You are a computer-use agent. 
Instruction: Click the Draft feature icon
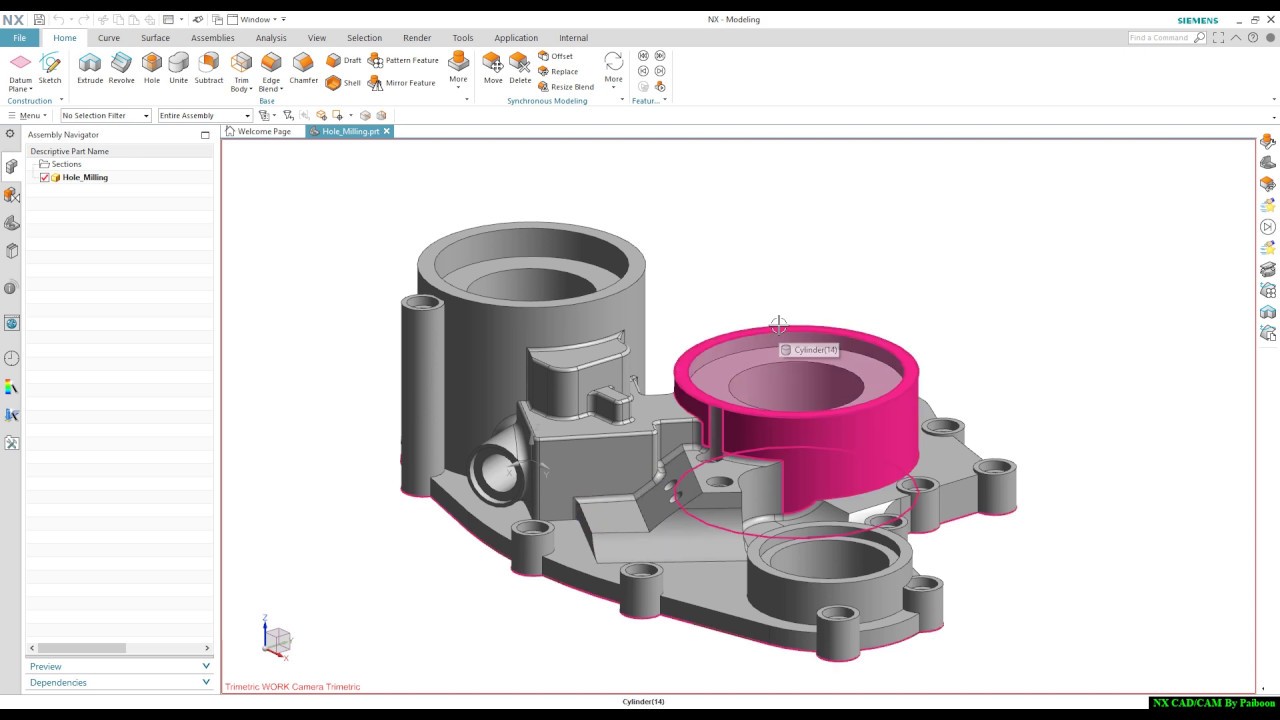click(334, 60)
